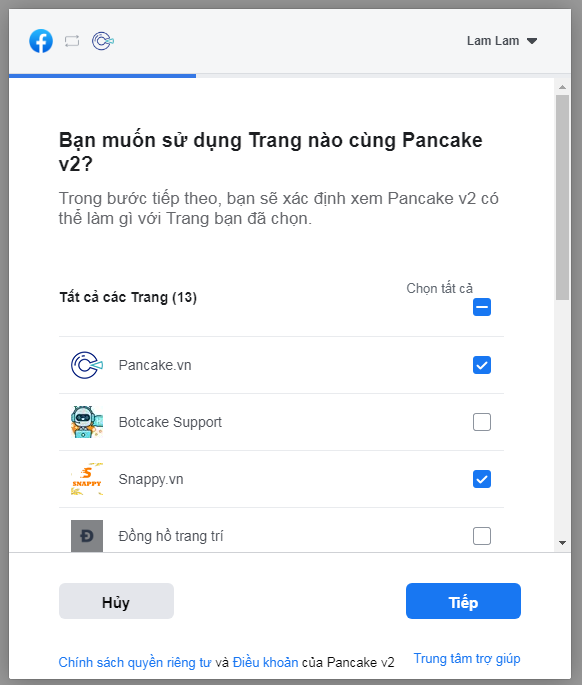
Task: Click the Pancake app logo in header
Action: (x=103, y=41)
